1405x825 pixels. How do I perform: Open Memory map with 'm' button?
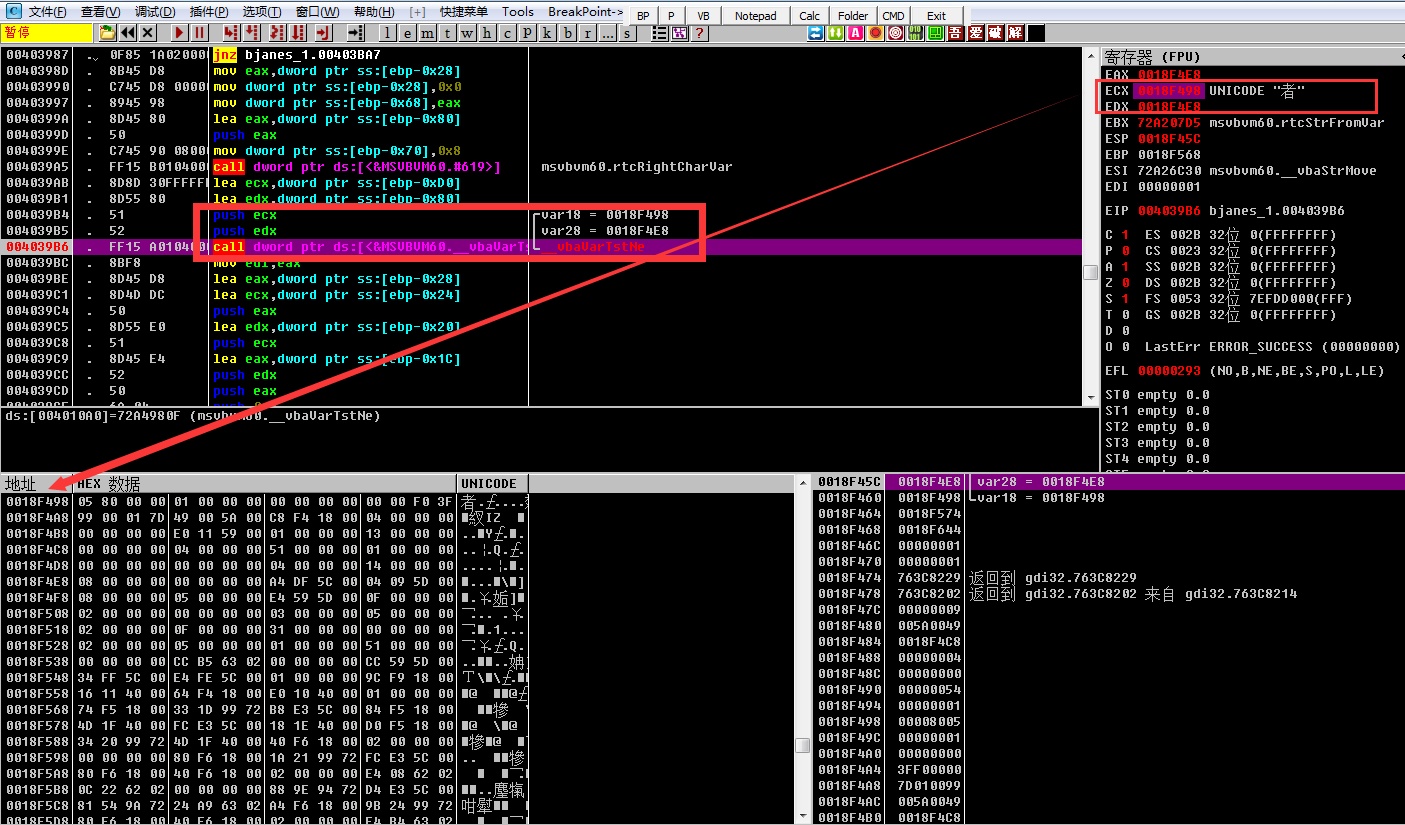(427, 32)
